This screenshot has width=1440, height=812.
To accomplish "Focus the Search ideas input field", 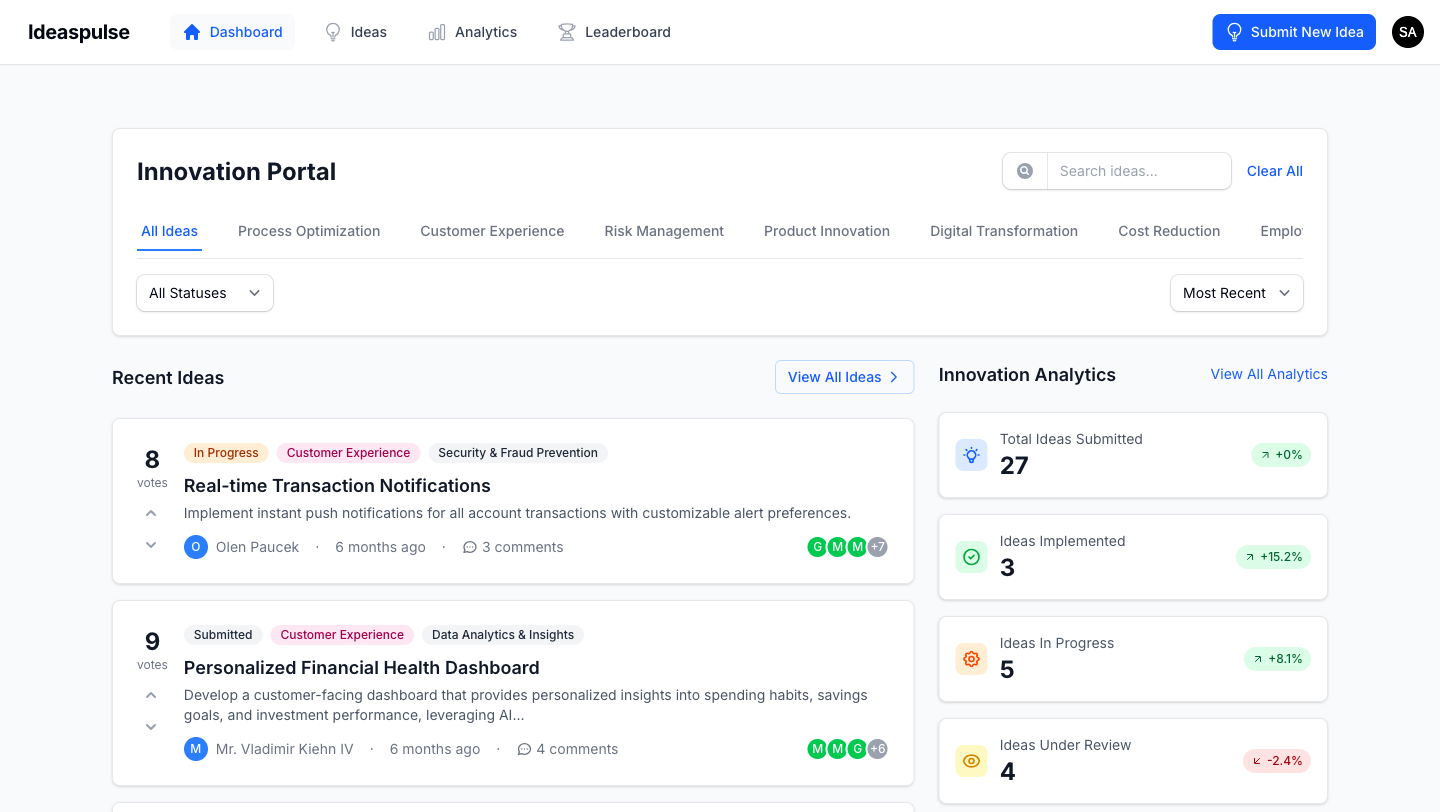I will [x=1139, y=171].
